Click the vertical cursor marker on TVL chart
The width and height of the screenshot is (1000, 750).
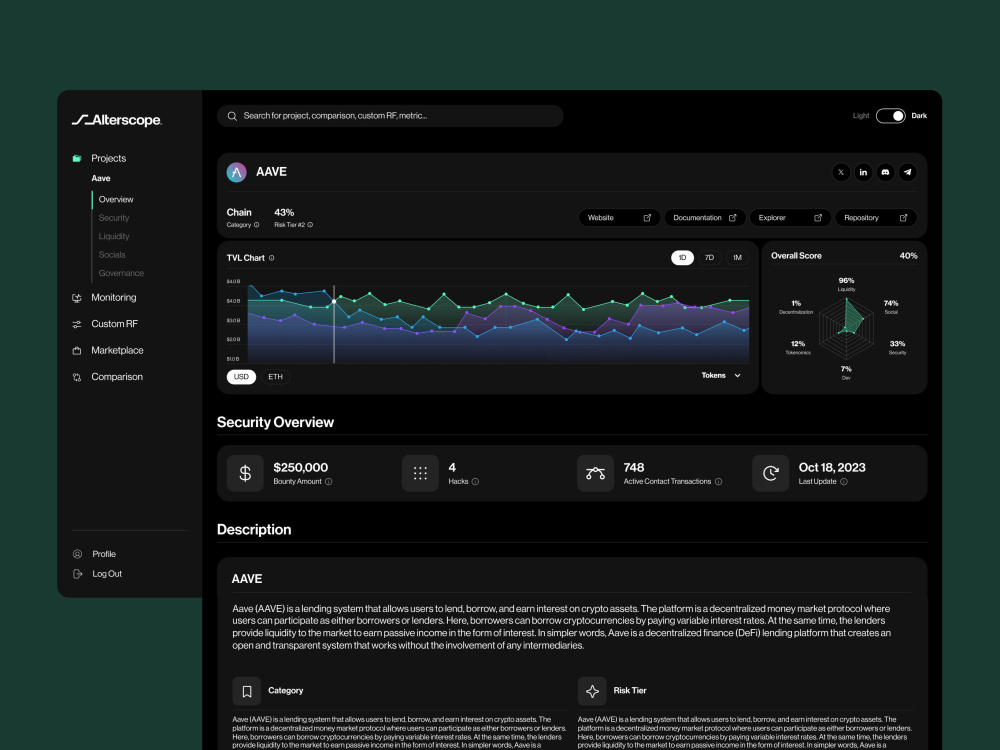[x=334, y=325]
